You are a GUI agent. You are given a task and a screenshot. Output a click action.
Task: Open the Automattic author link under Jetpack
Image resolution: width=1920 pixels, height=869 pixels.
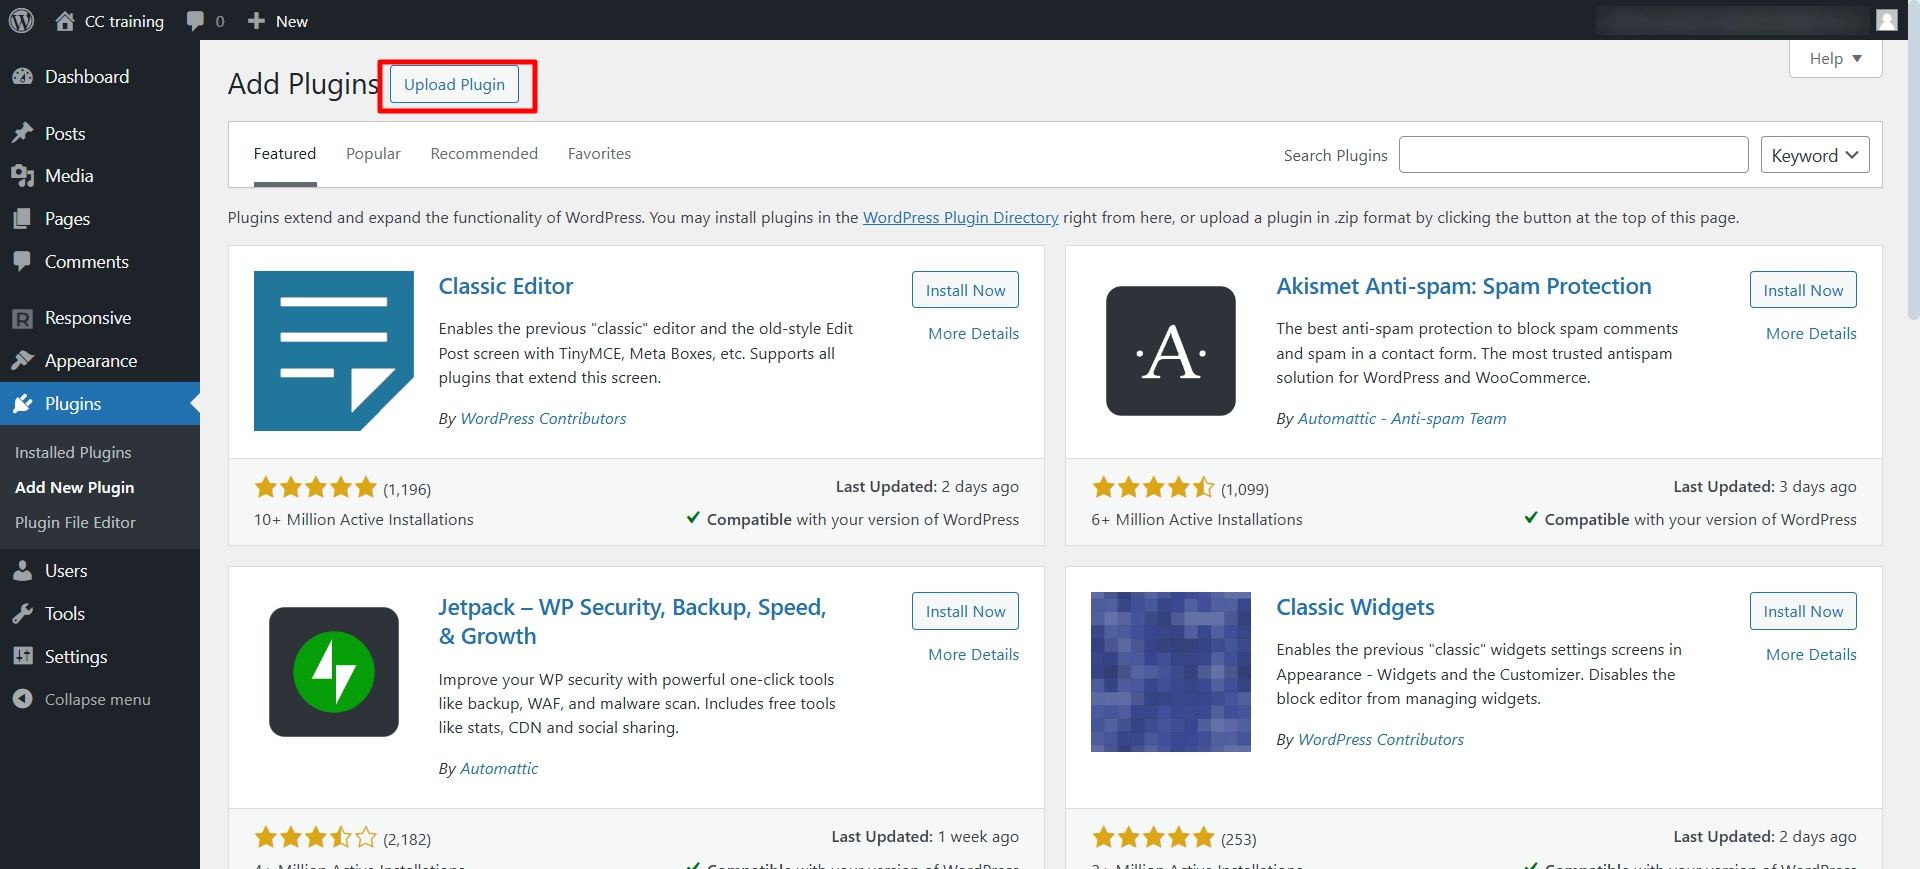[x=499, y=769]
